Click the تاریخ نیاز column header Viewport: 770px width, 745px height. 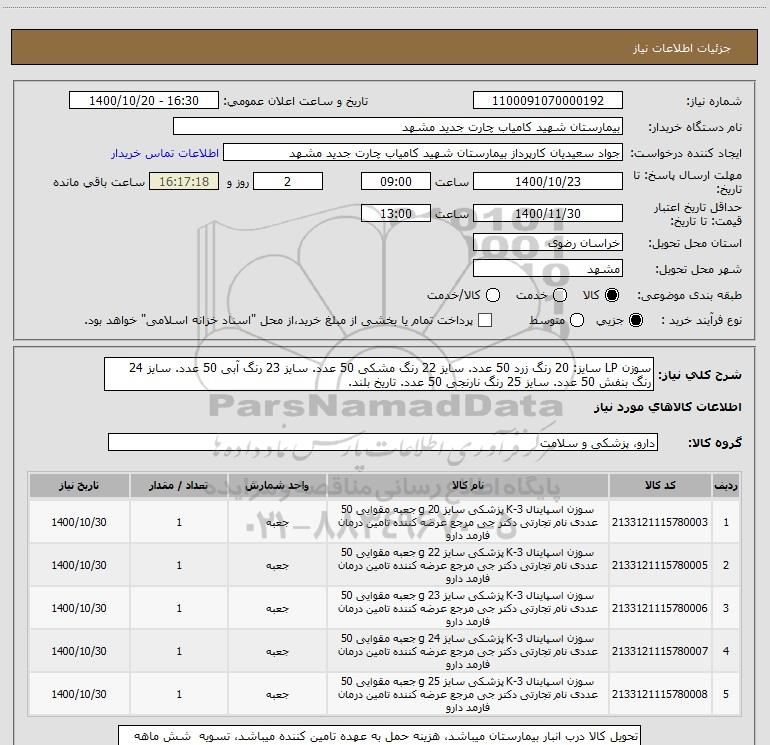pos(79,485)
